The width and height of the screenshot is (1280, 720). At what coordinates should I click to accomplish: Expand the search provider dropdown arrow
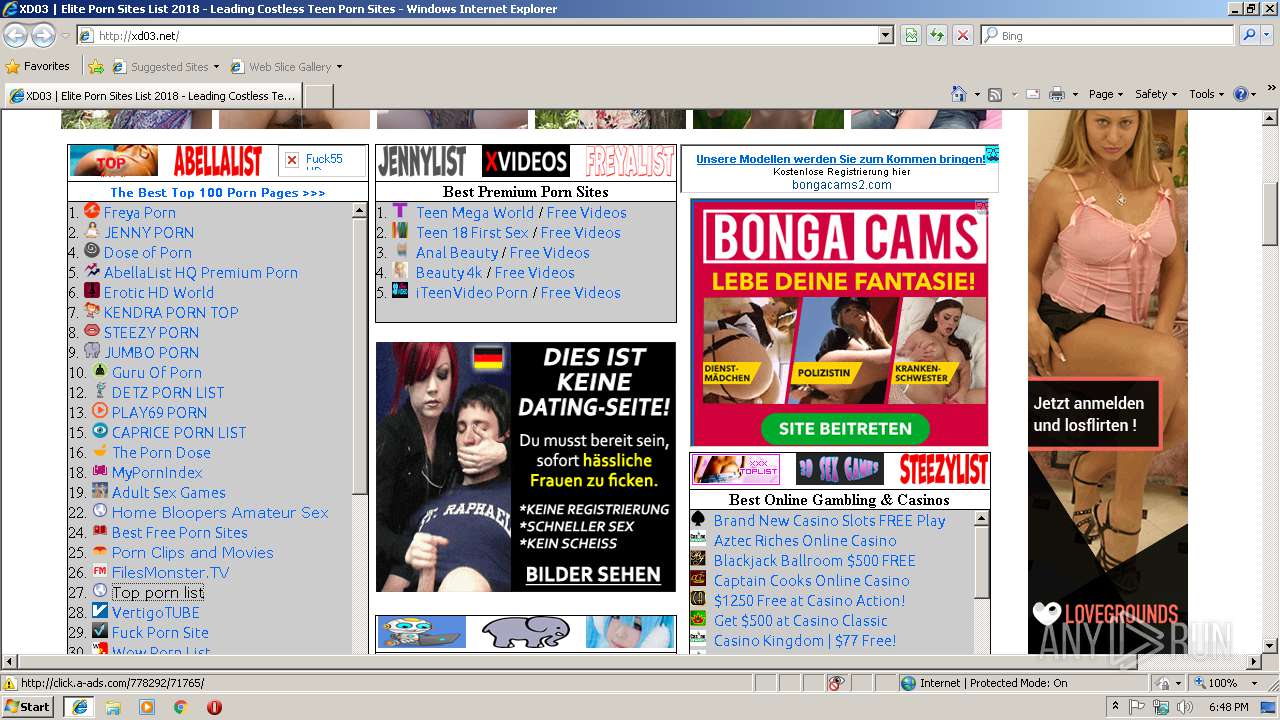1267,35
